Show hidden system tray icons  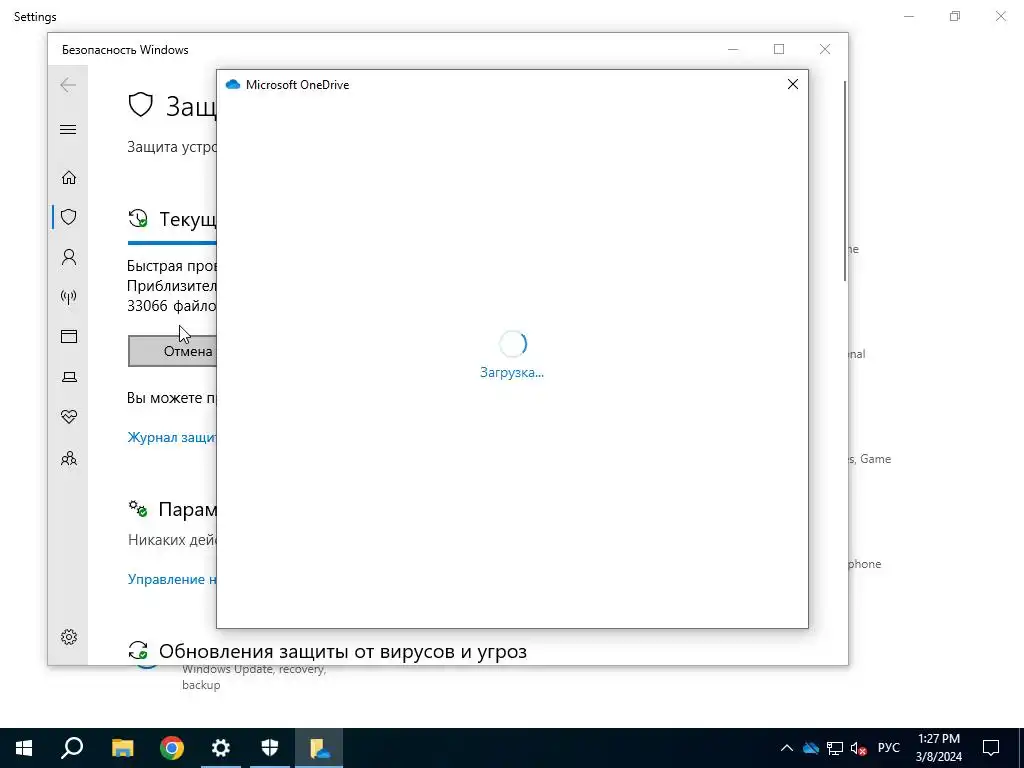click(x=787, y=748)
